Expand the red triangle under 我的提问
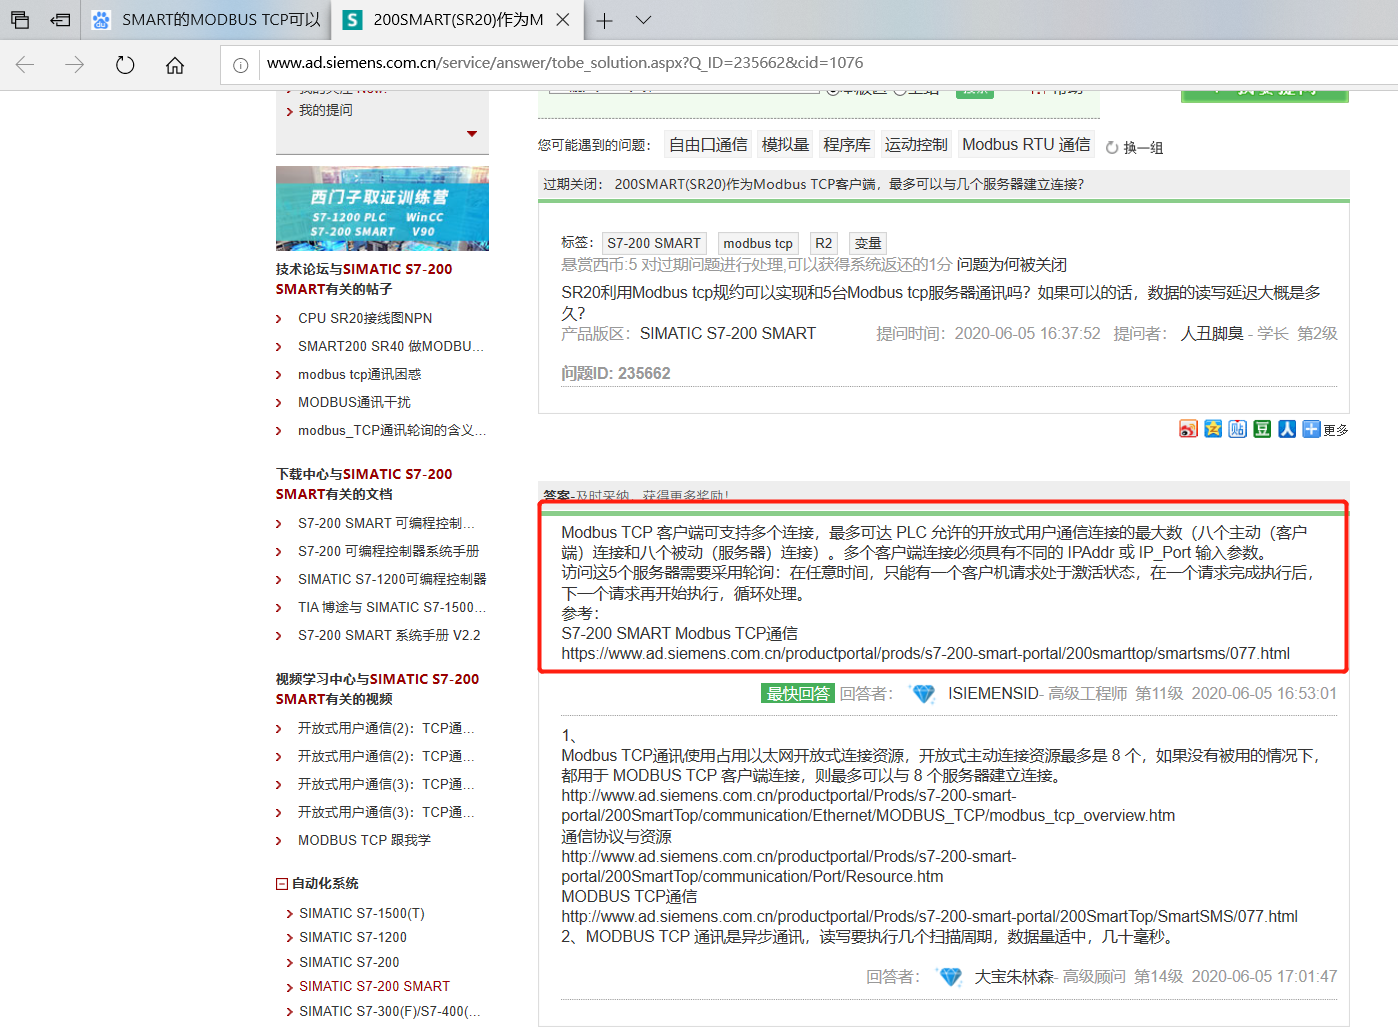 click(472, 134)
